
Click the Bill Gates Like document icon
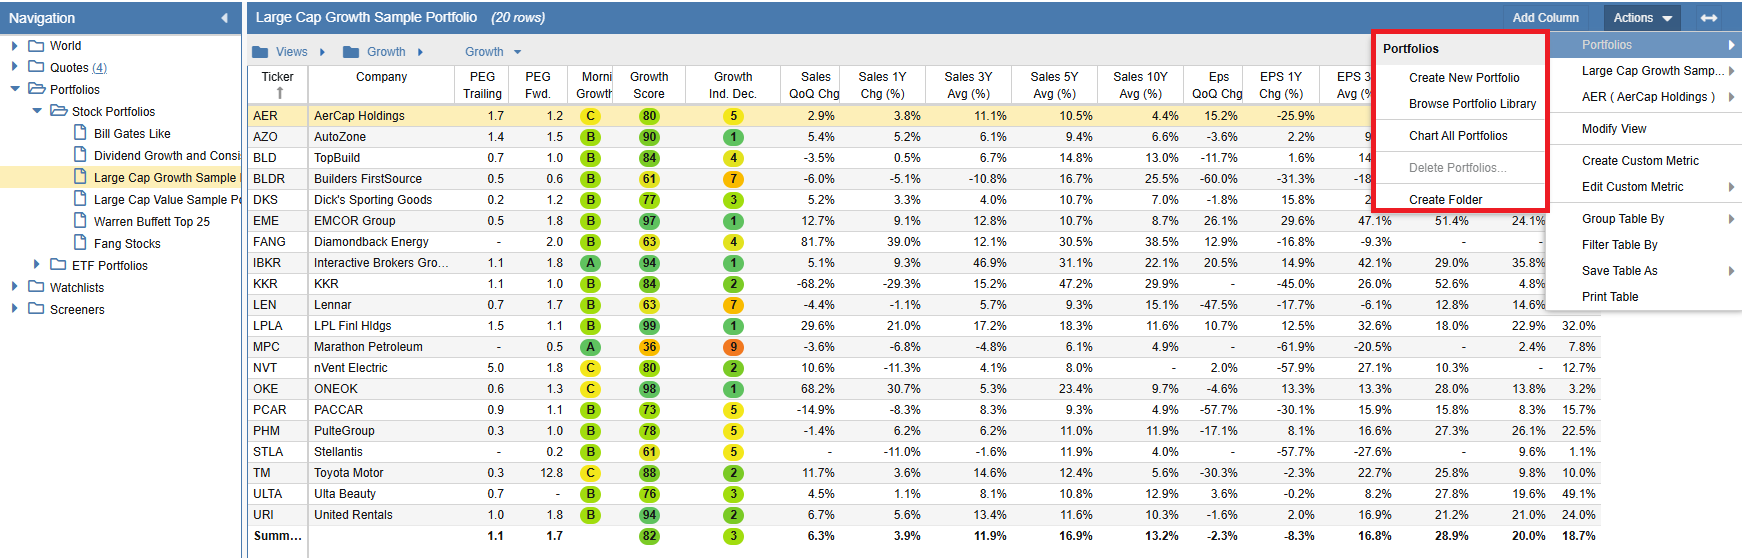click(x=81, y=133)
